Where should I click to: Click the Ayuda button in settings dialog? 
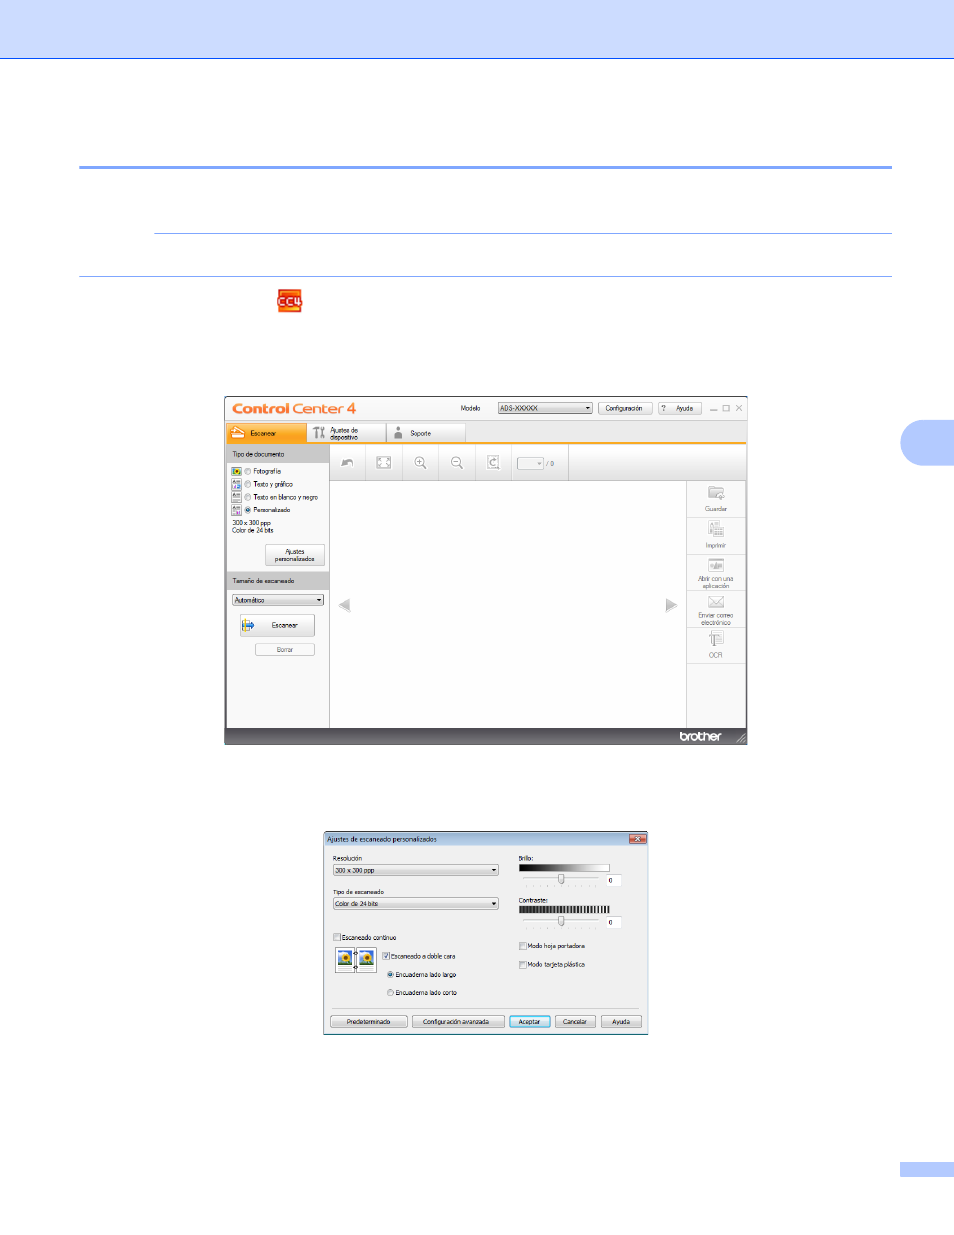coord(621,1022)
